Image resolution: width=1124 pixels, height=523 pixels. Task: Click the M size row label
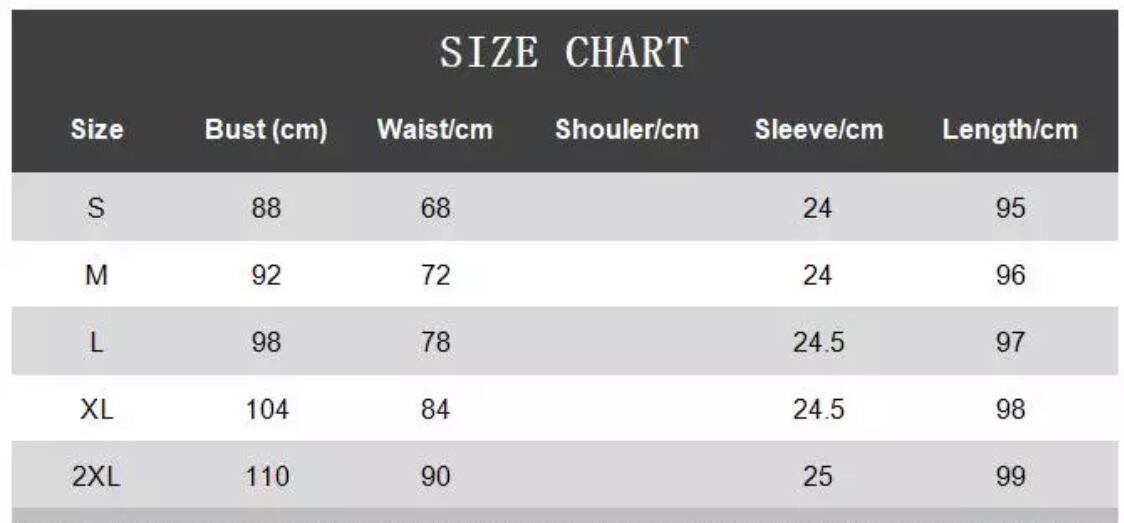point(97,275)
